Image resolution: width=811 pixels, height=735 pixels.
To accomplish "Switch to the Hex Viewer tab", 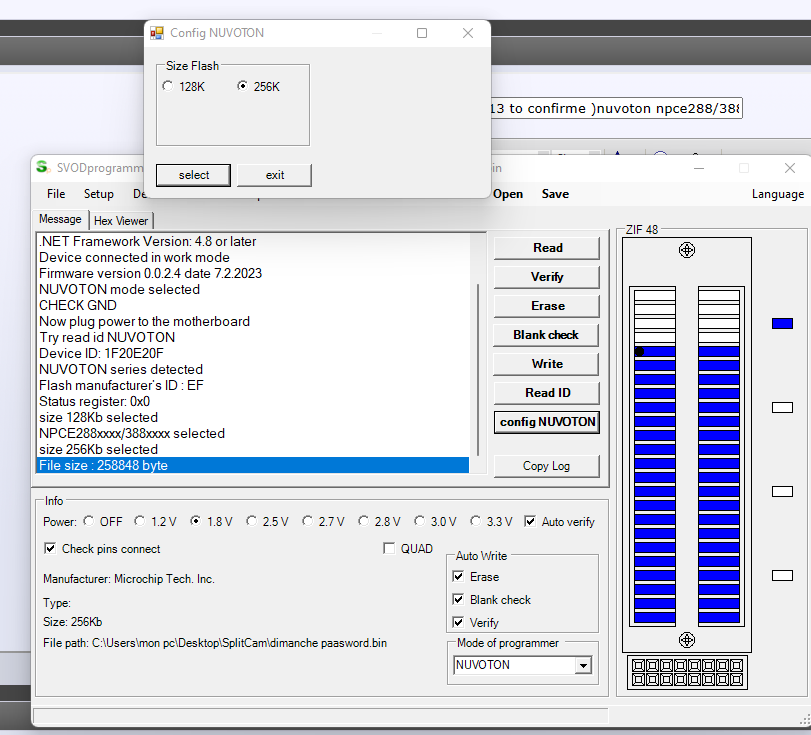I will click(x=121, y=220).
